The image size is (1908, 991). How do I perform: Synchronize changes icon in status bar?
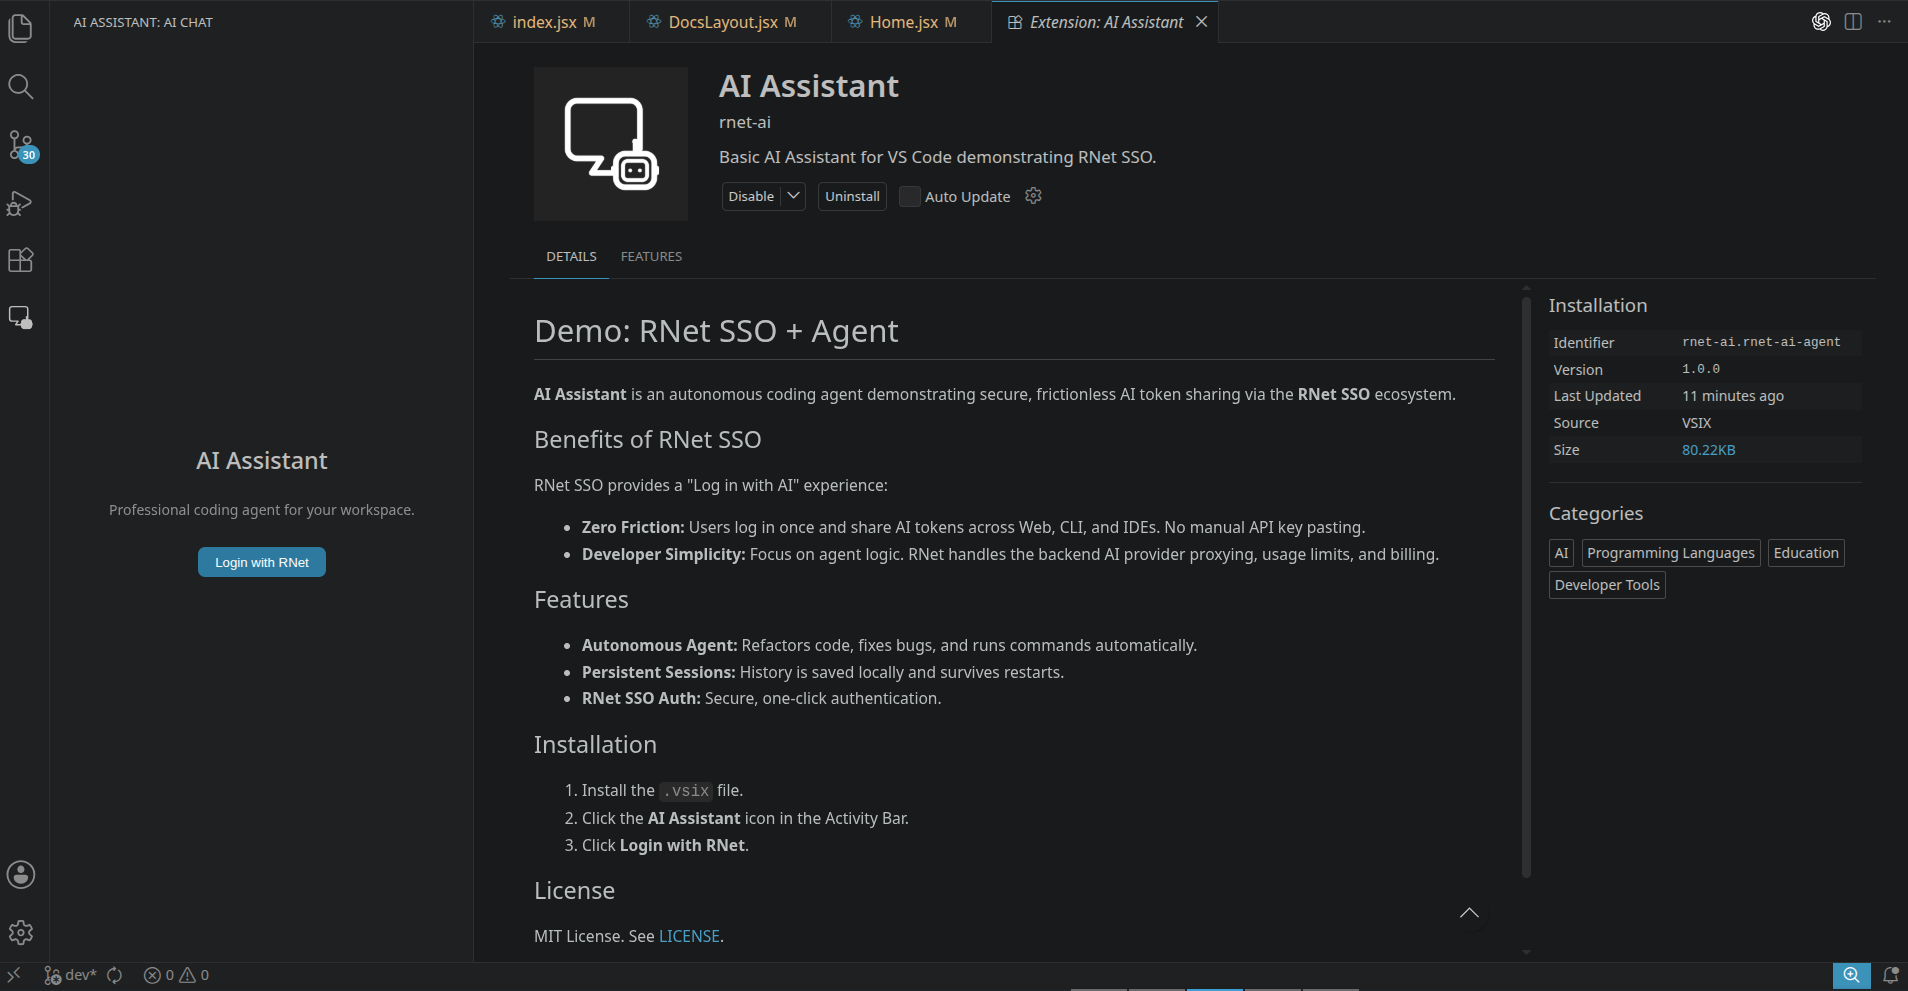tap(115, 975)
